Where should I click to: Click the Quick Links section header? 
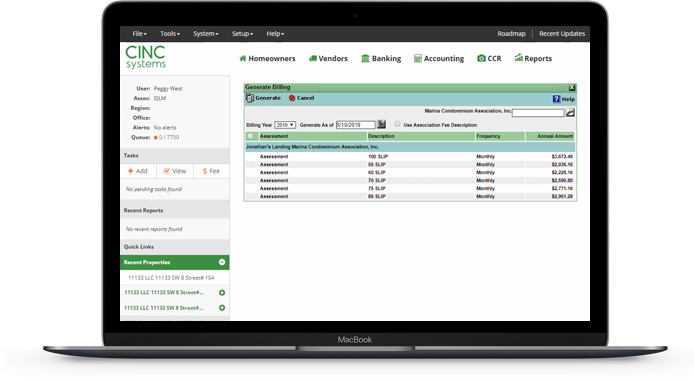(x=174, y=247)
